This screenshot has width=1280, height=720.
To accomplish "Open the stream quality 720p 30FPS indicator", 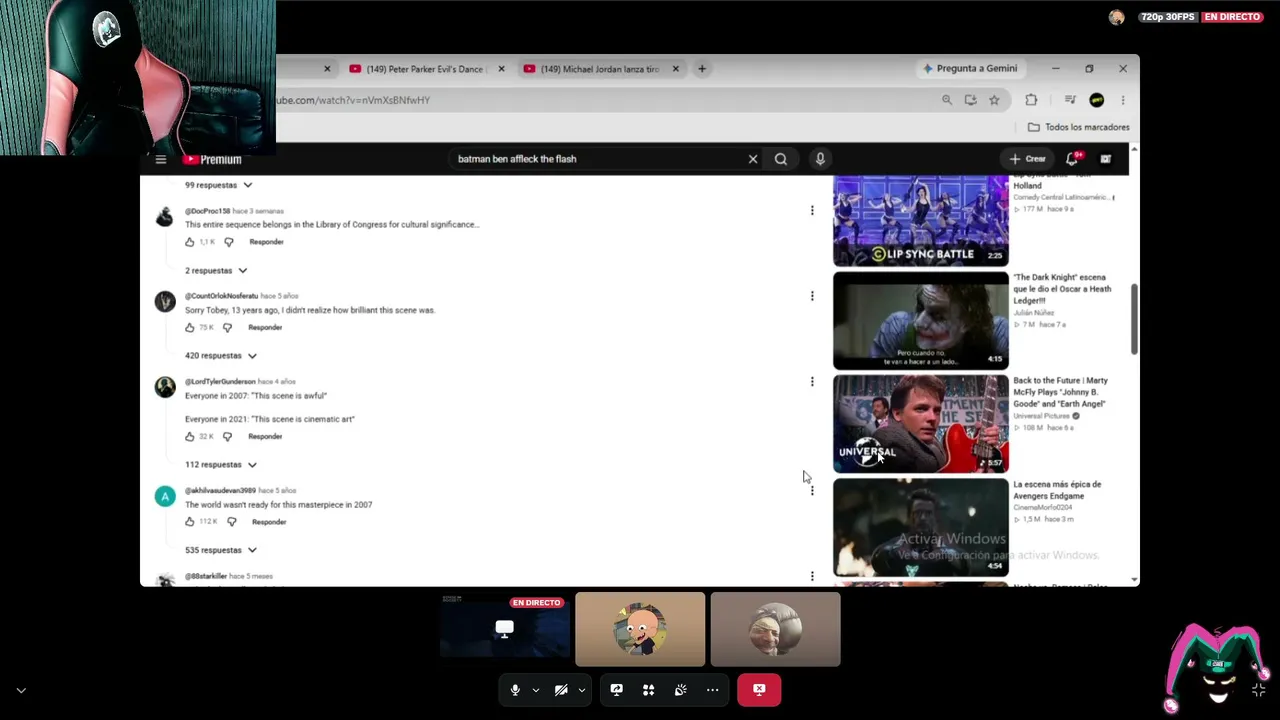I will (x=1168, y=17).
